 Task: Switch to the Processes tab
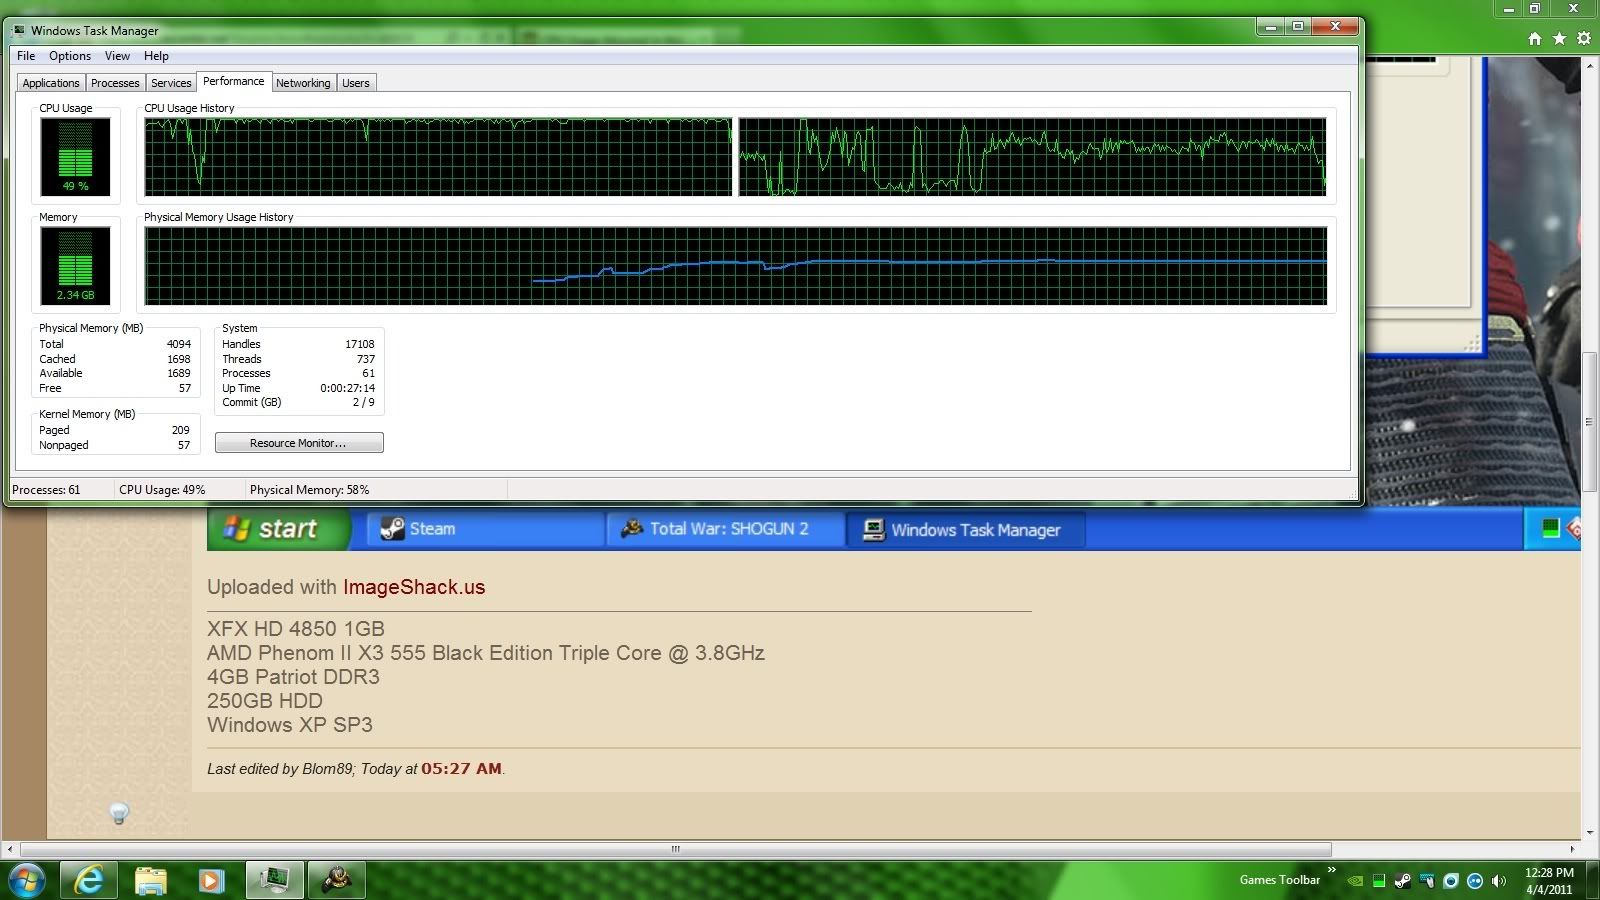[115, 83]
